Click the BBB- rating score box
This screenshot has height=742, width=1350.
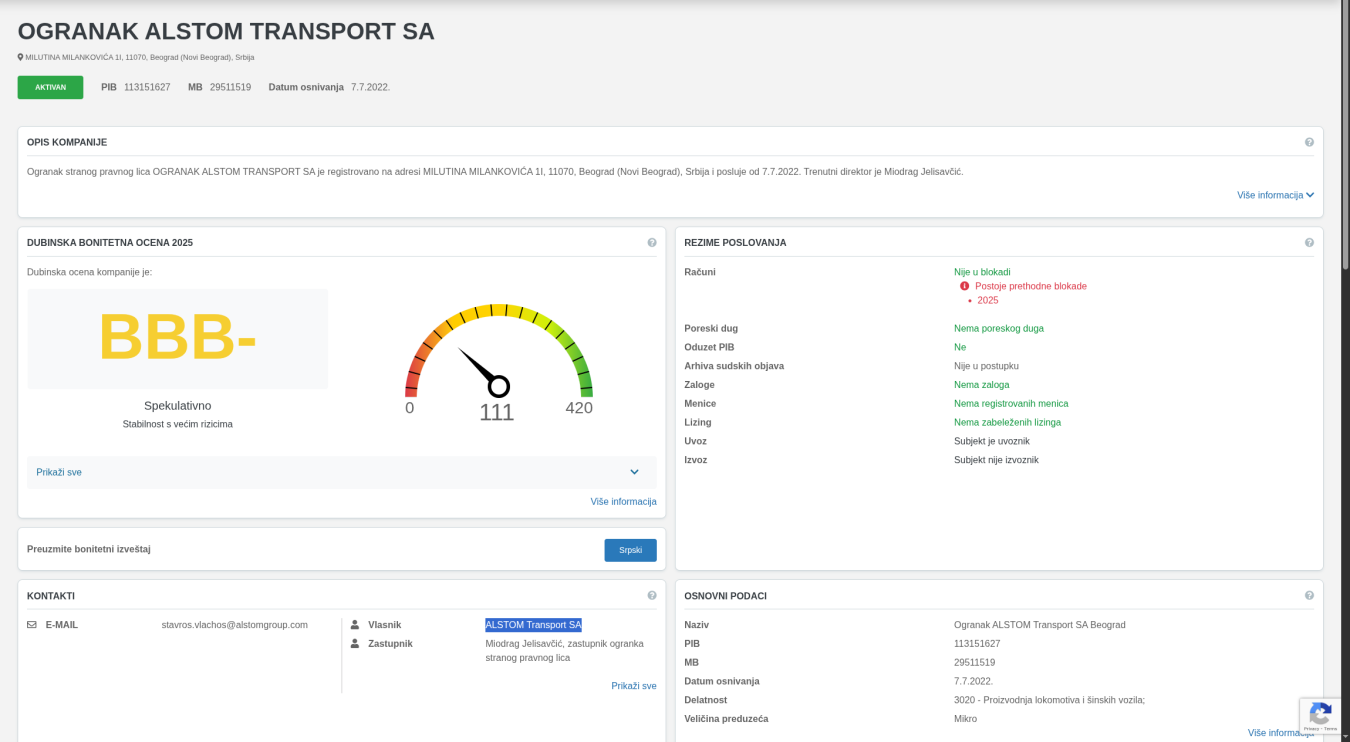click(177, 339)
